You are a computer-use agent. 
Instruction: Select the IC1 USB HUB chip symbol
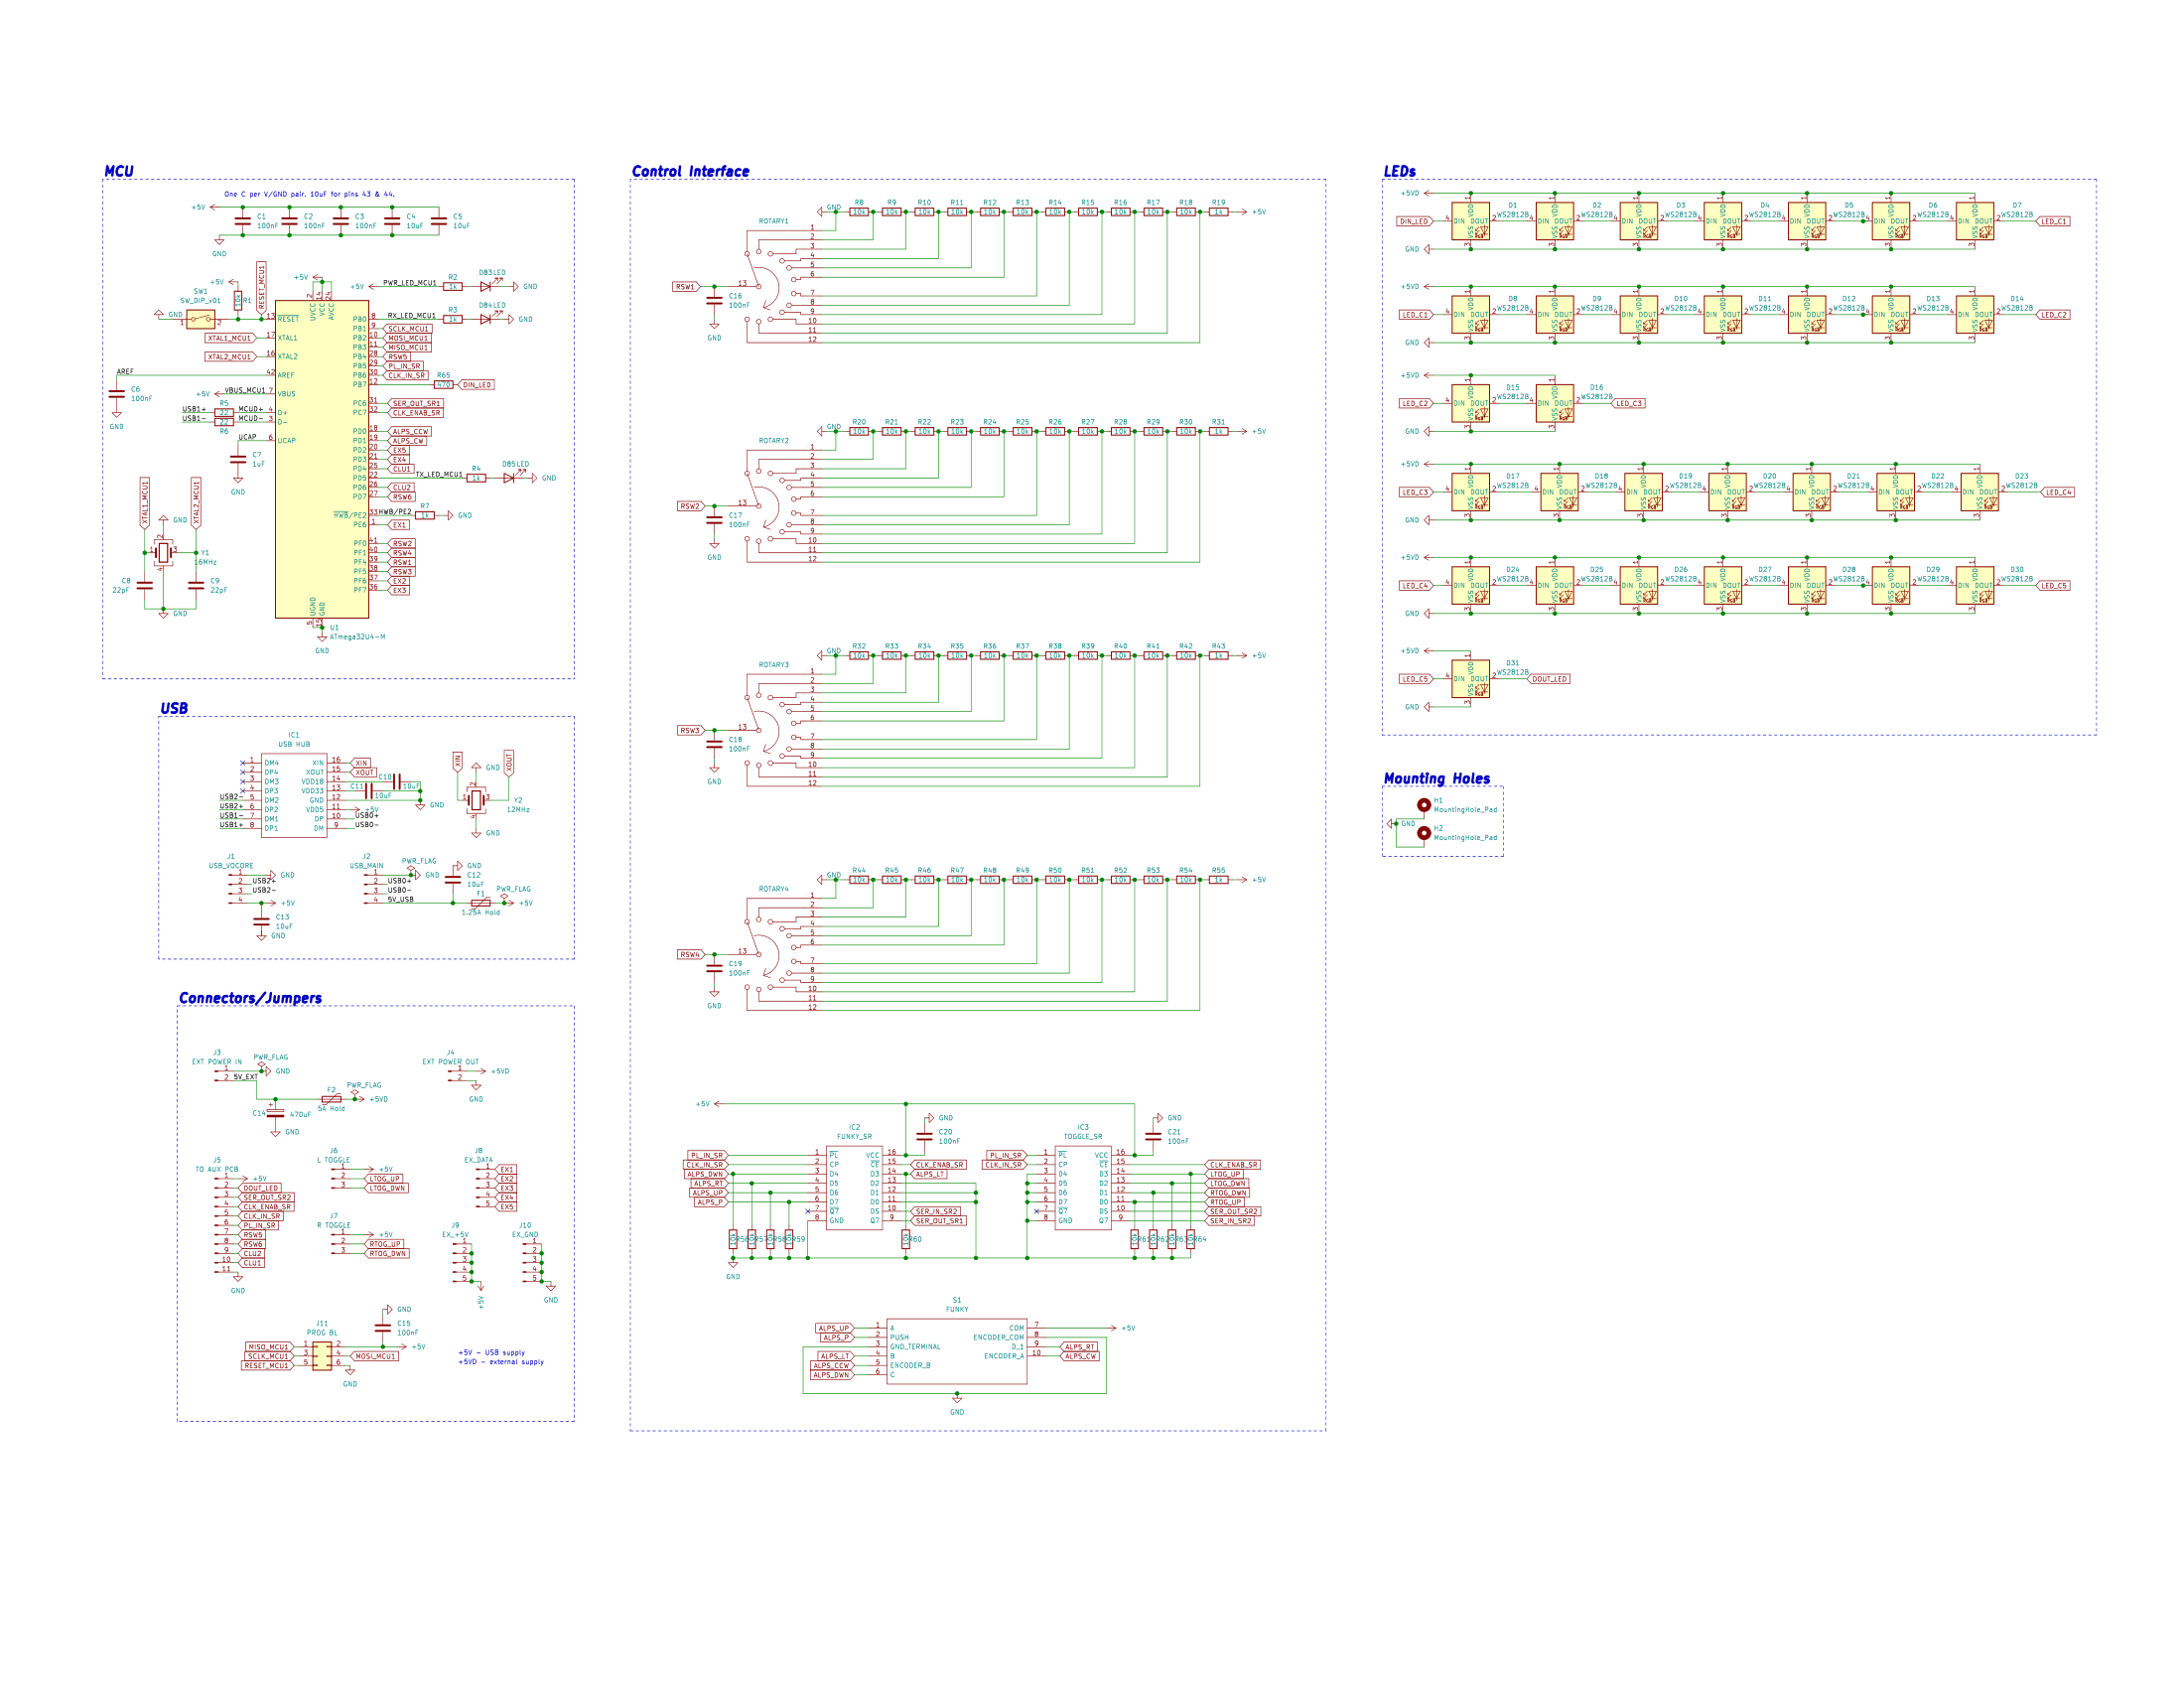pos(294,796)
